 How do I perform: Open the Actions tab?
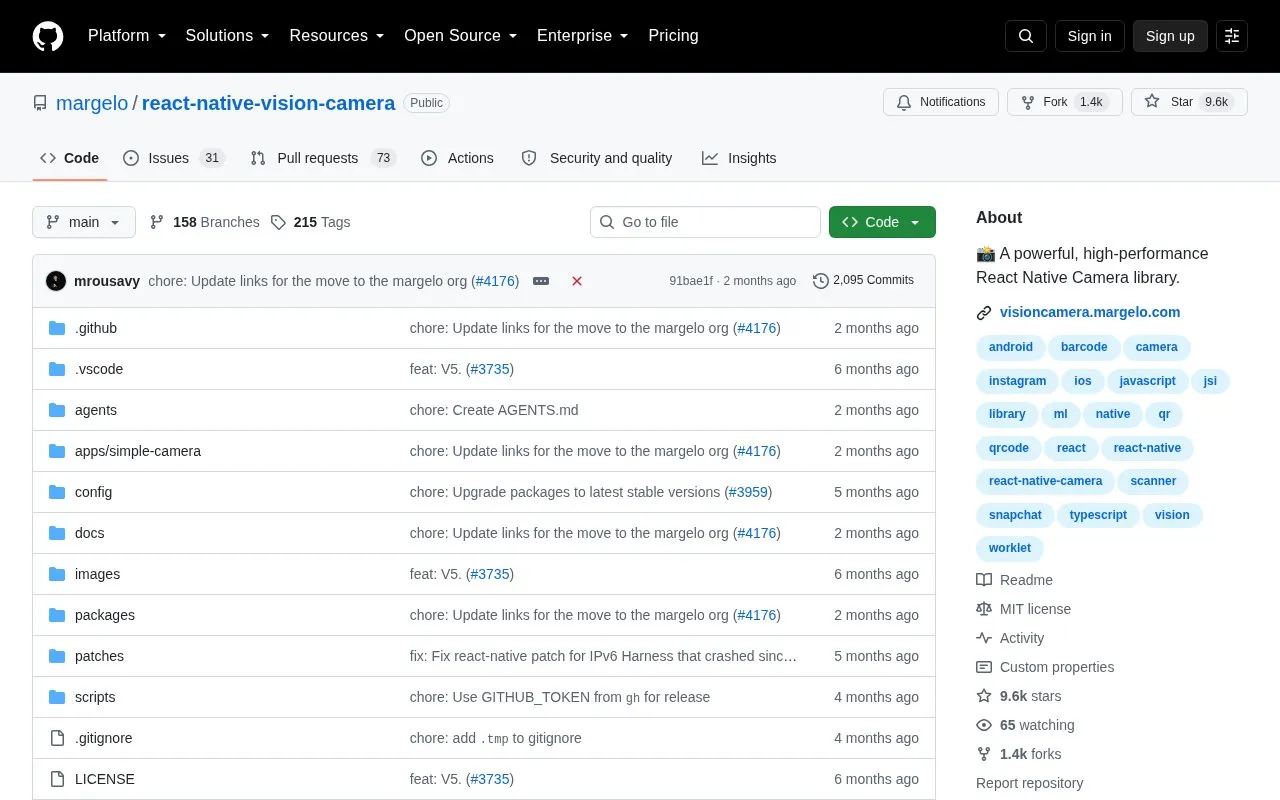(x=458, y=158)
